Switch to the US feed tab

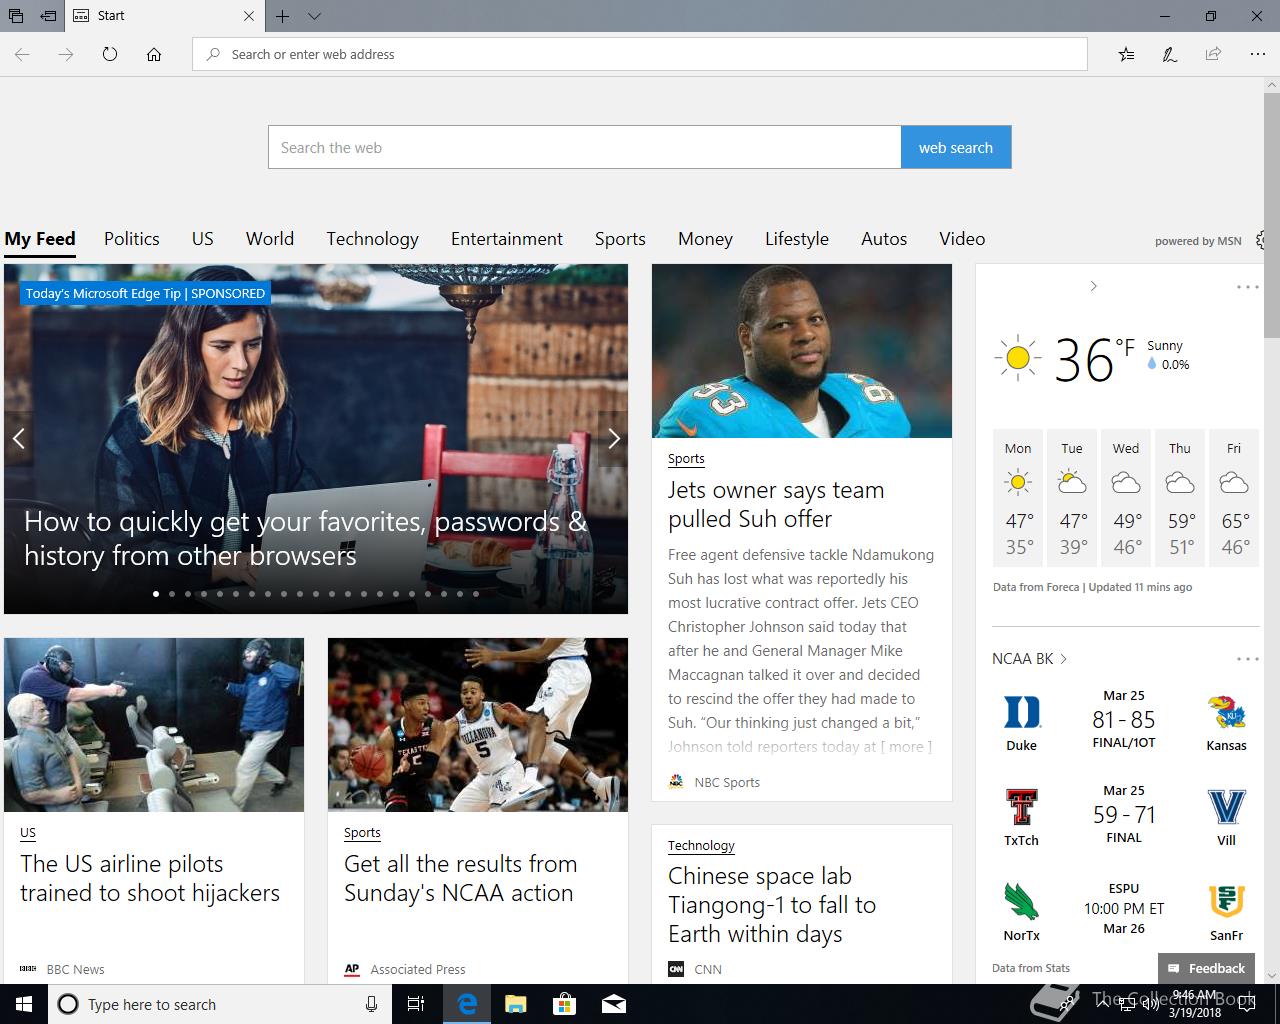(x=203, y=239)
